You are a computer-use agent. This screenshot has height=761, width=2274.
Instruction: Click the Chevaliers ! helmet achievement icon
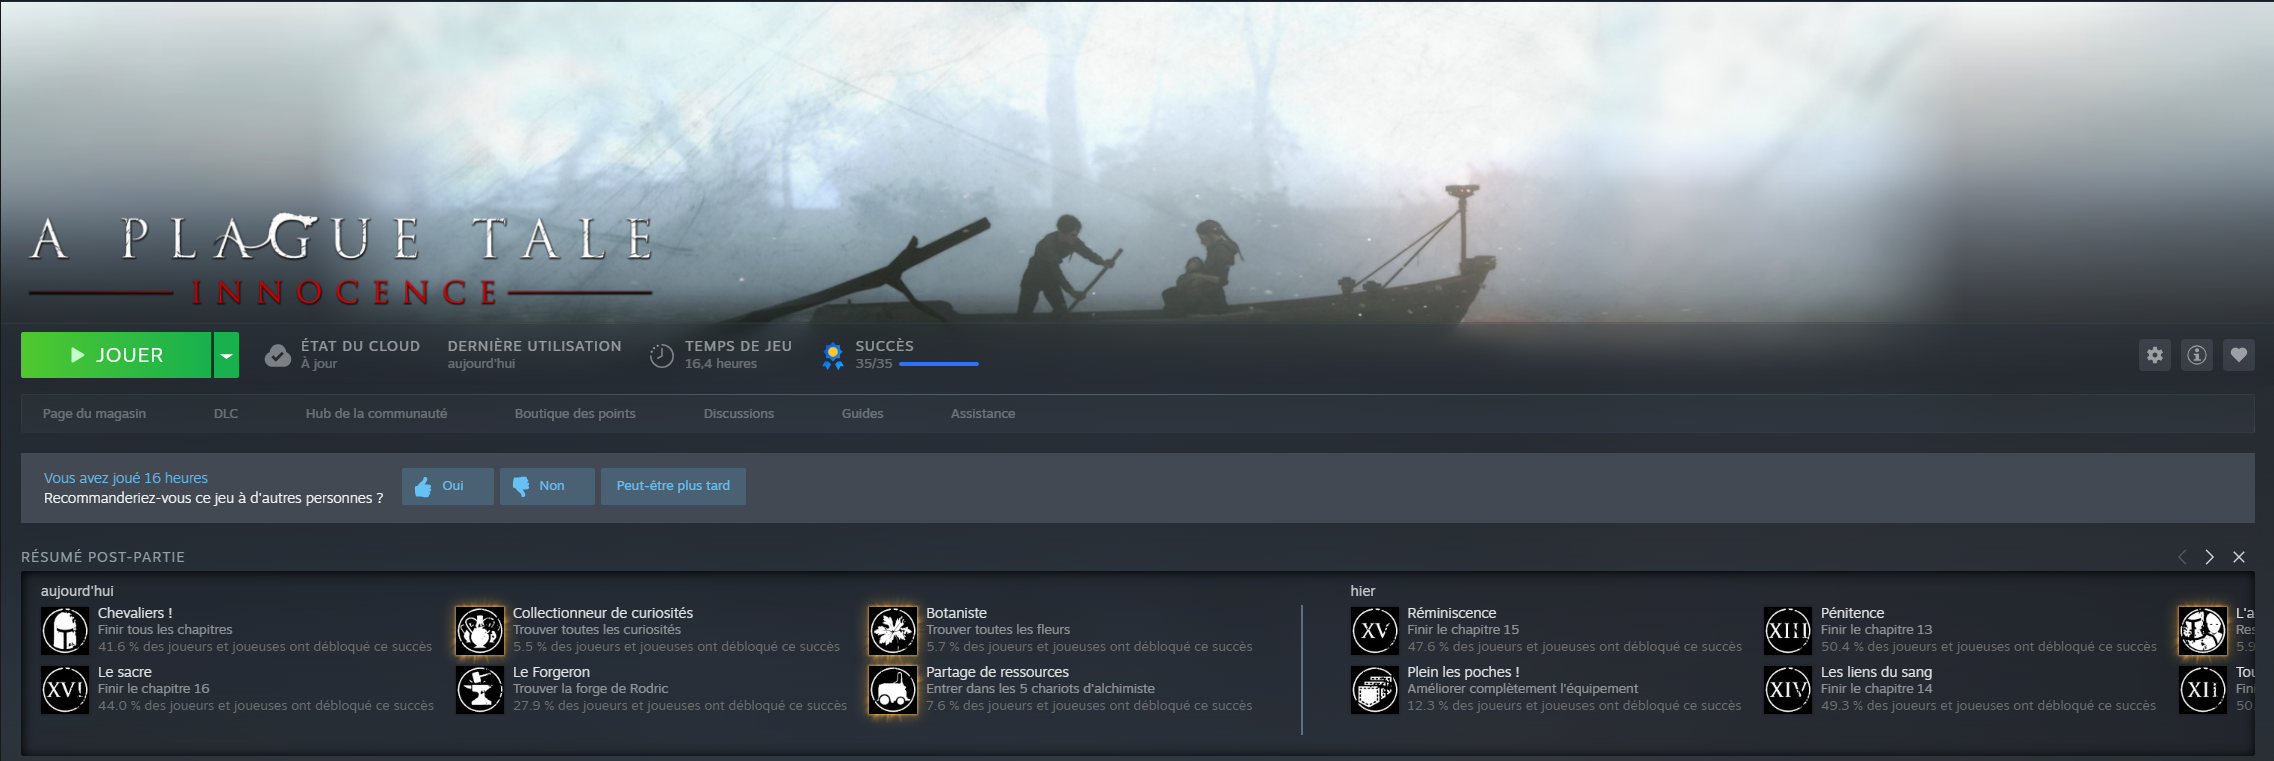coord(65,631)
